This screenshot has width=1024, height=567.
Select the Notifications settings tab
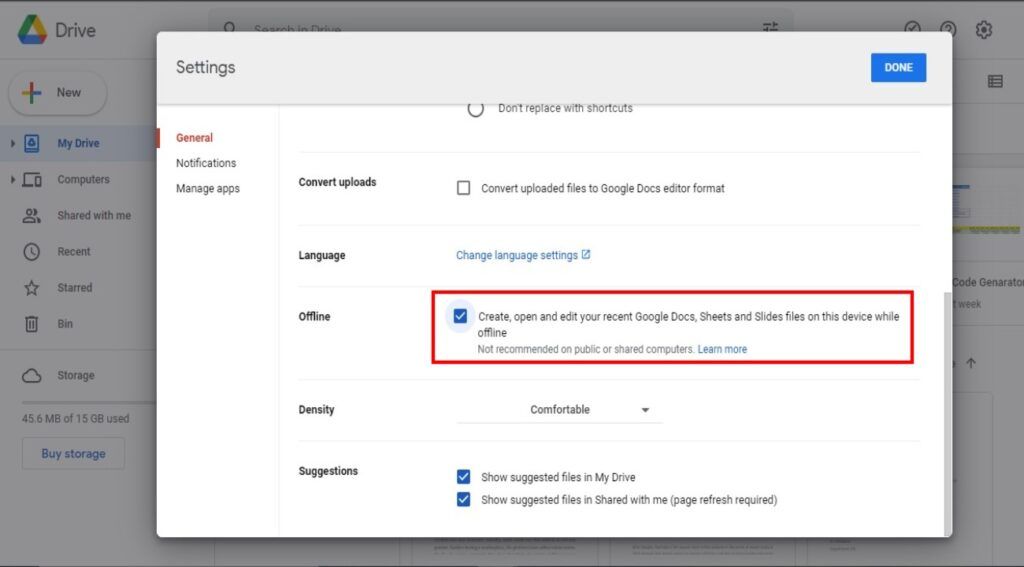click(206, 163)
